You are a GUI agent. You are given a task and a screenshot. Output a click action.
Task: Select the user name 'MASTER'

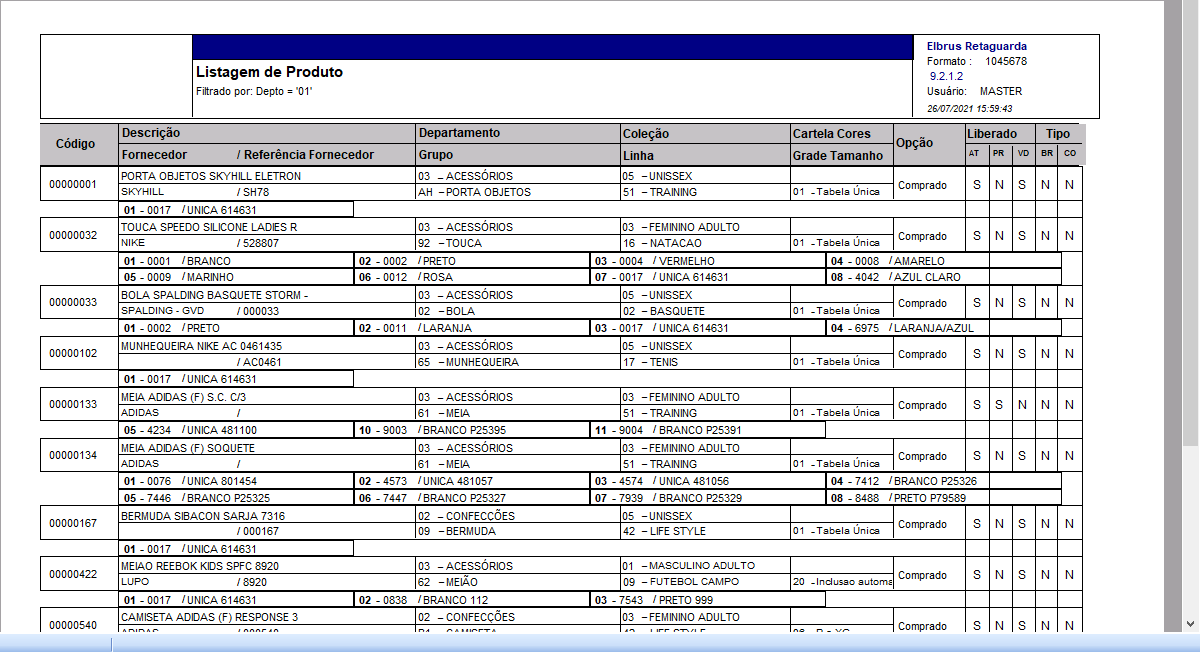tap(1001, 91)
